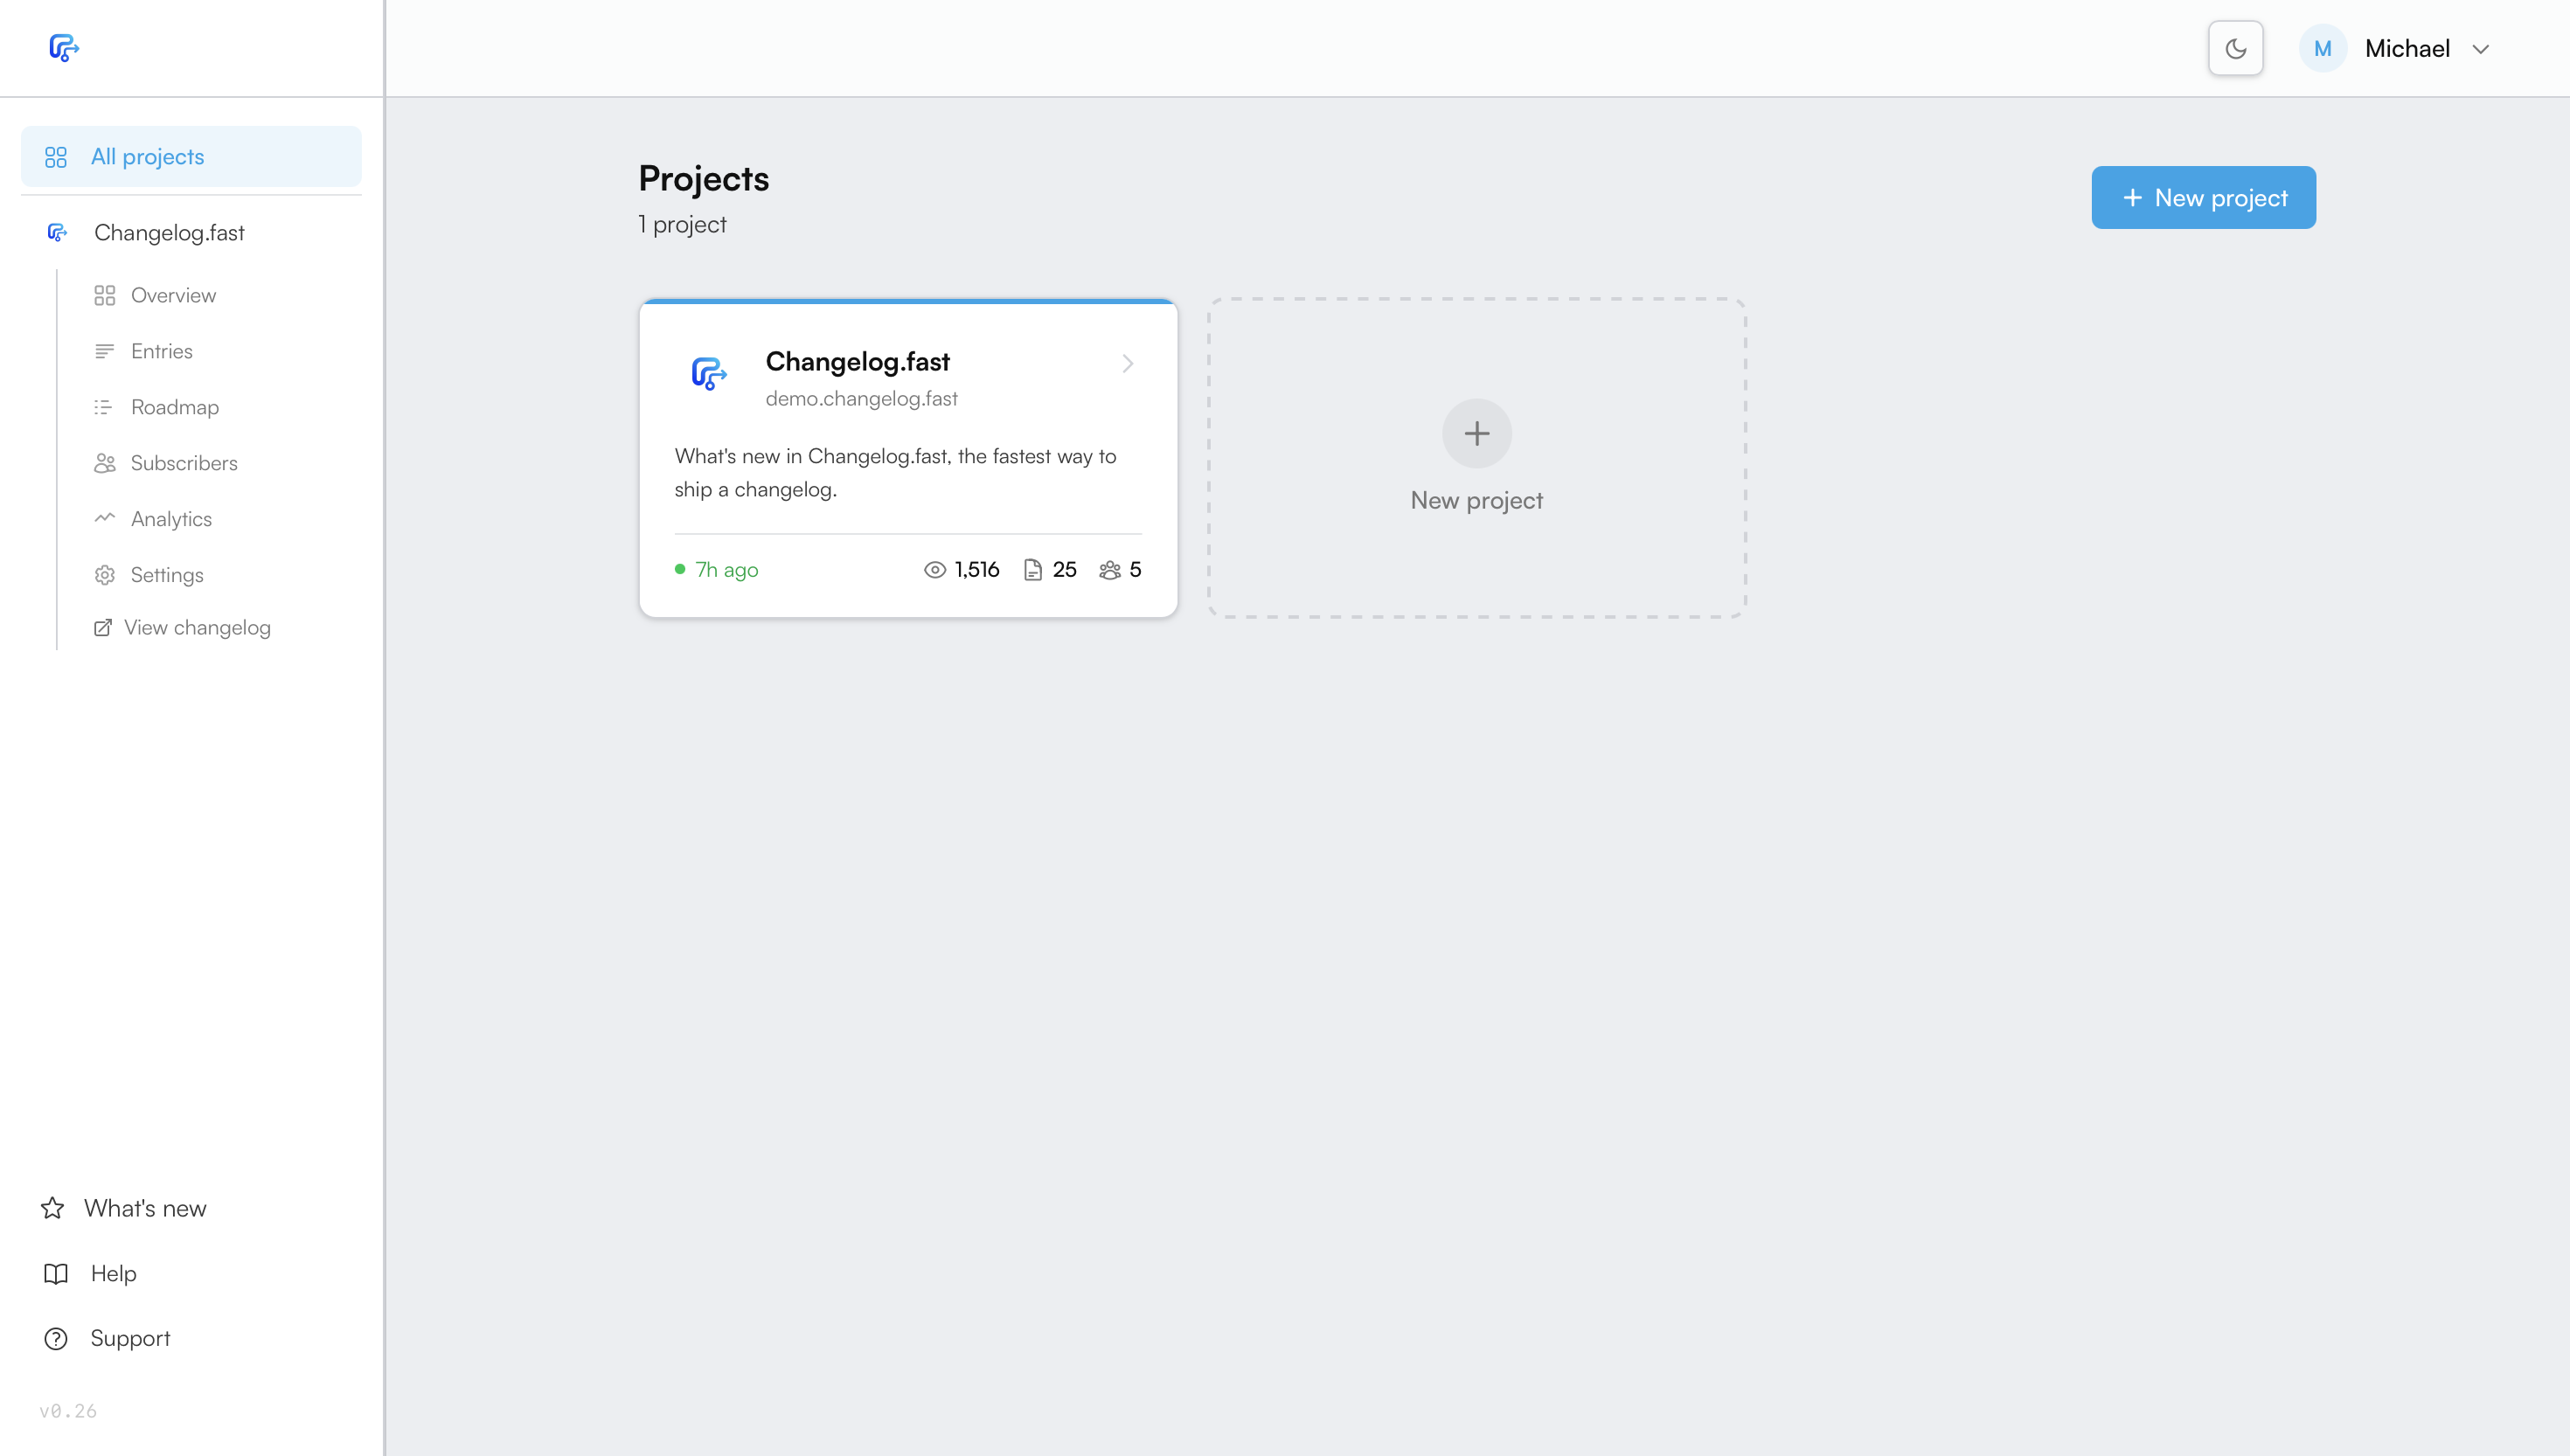
Task: Click the Projects page heading
Action: tap(703, 178)
